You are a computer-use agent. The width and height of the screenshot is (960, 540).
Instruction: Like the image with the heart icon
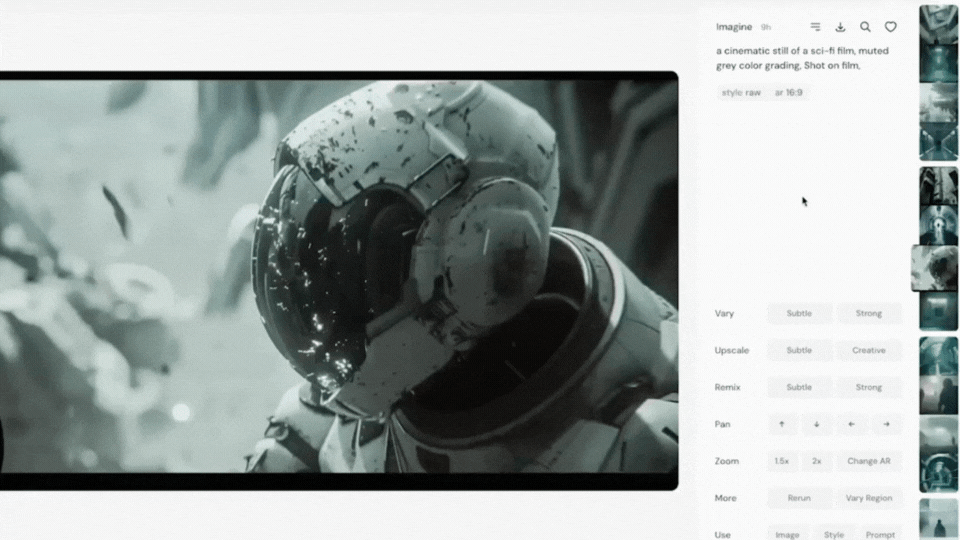[x=891, y=27]
